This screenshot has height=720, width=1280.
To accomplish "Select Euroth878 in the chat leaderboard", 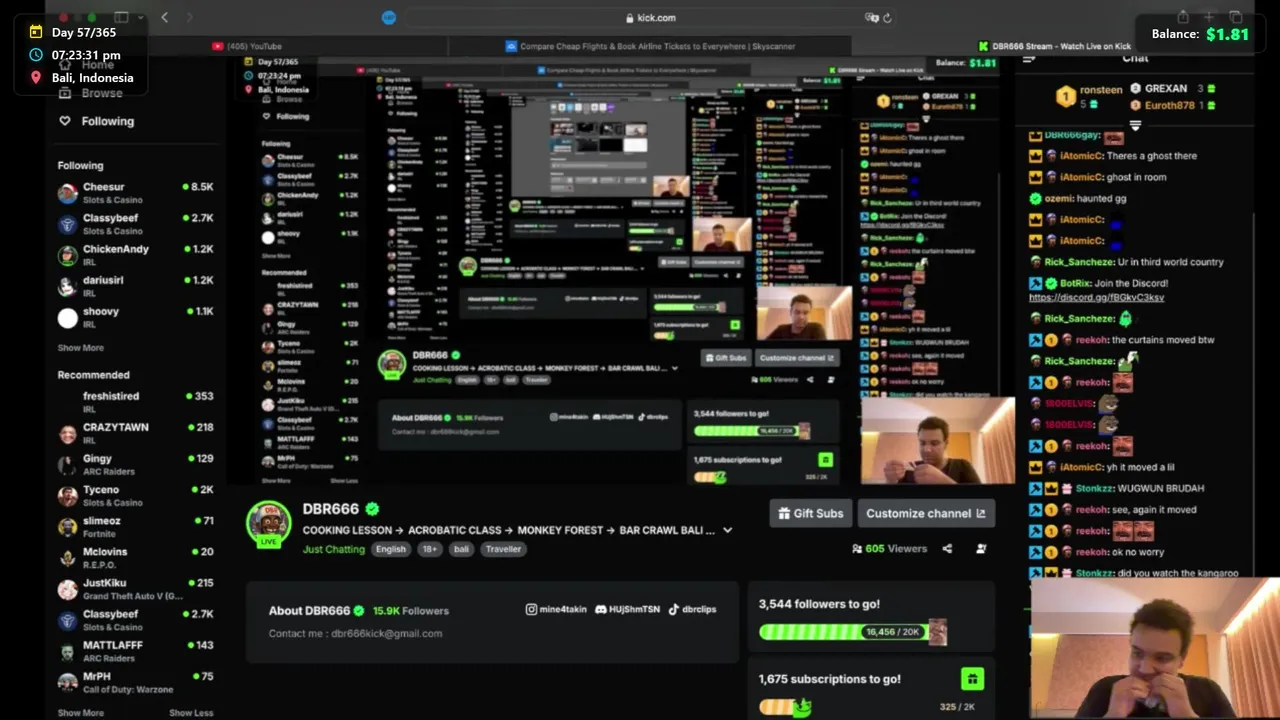I will [x=1169, y=105].
